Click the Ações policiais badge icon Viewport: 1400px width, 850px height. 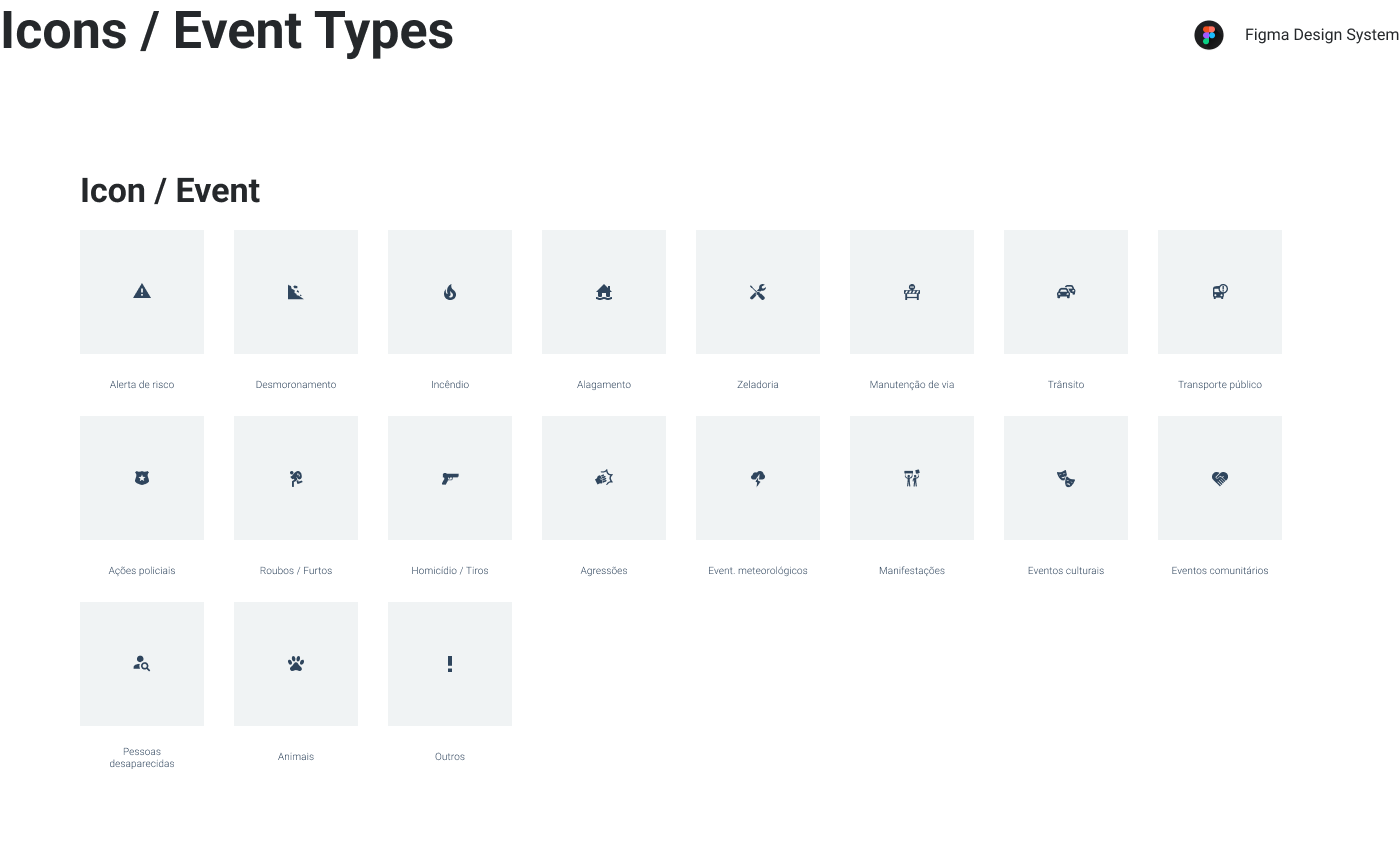point(142,478)
